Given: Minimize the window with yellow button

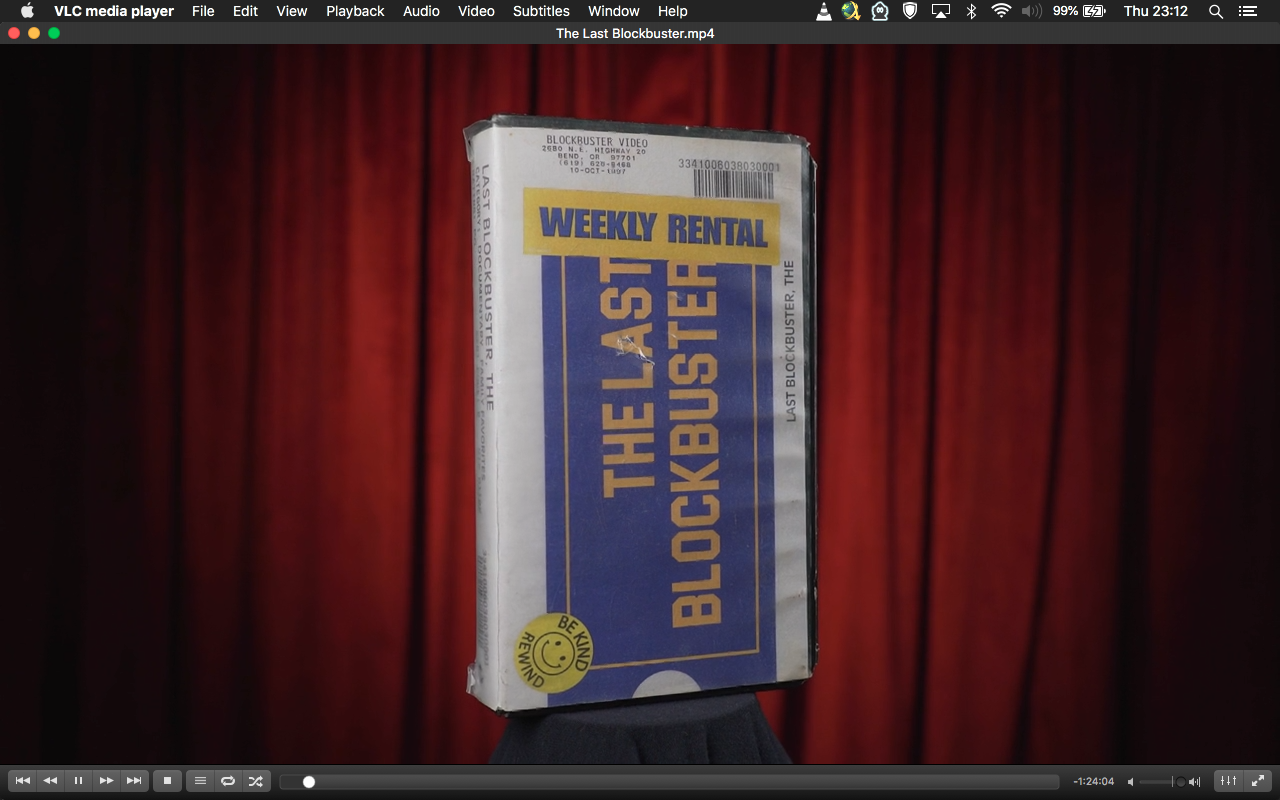Looking at the screenshot, I should click(34, 33).
